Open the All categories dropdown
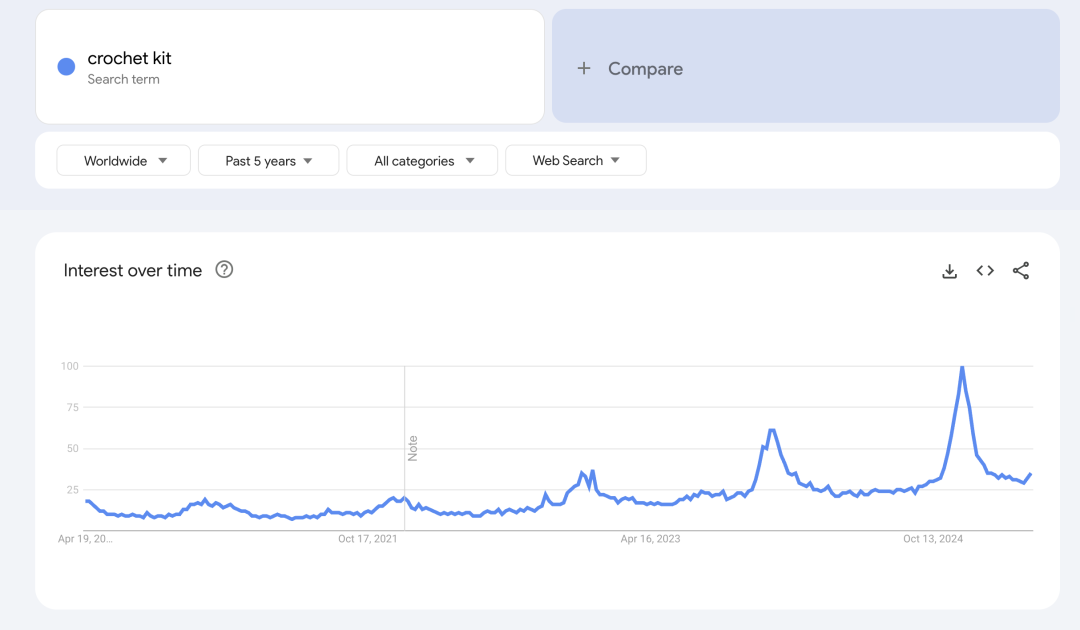Viewport: 1080px width, 630px height. pos(422,161)
